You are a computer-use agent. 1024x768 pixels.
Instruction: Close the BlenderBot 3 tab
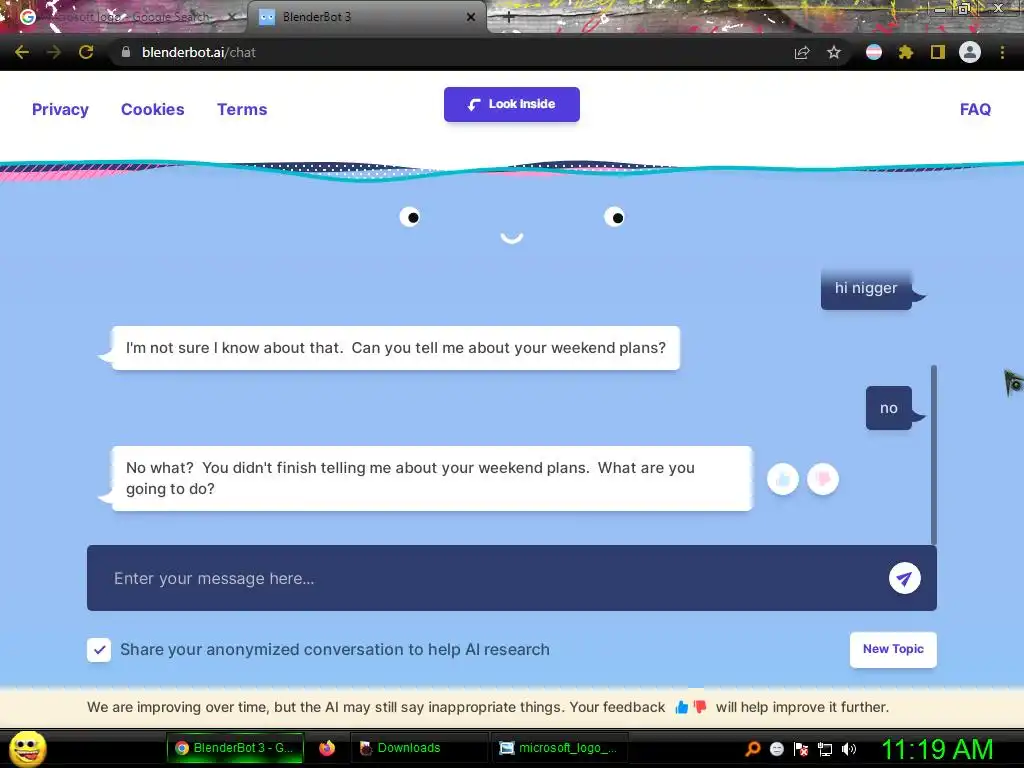[x=471, y=17]
